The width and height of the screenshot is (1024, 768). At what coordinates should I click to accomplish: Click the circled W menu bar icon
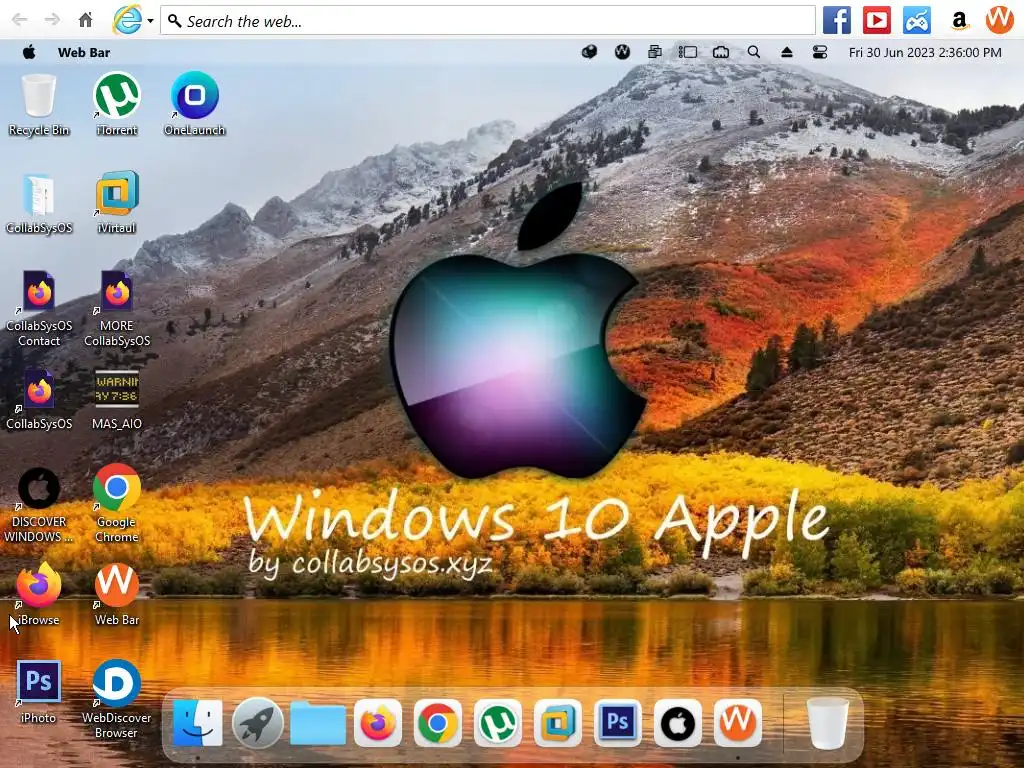coord(622,52)
